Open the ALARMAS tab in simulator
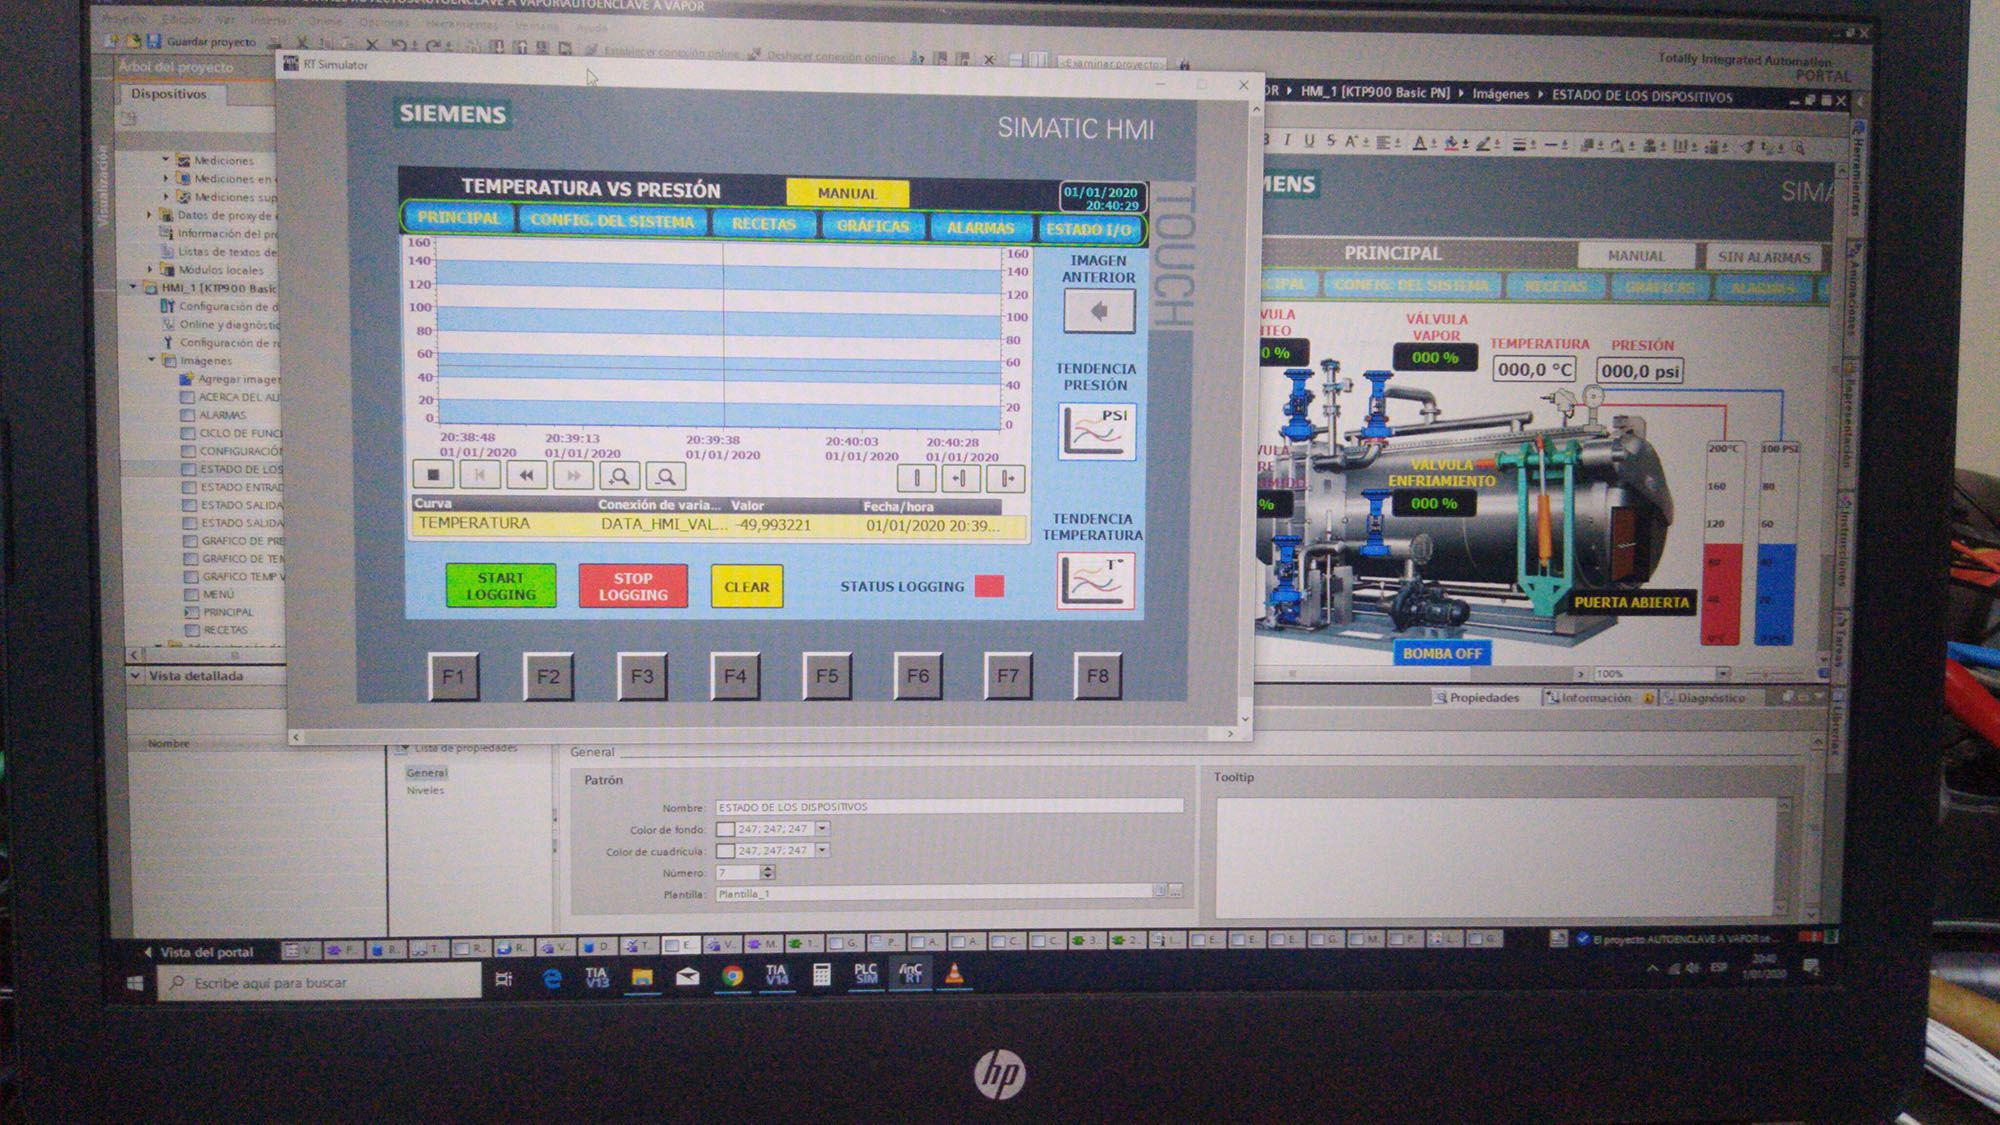Image resolution: width=2000 pixels, height=1125 pixels. pos(980,228)
